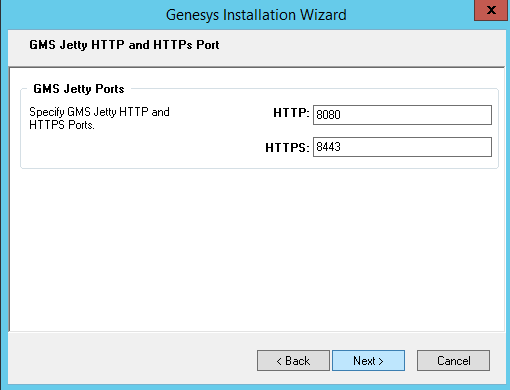Click the 'GMS Jetty HTTP and HTTPs Port' heading
Viewport: 510px width, 390px height.
pos(124,45)
